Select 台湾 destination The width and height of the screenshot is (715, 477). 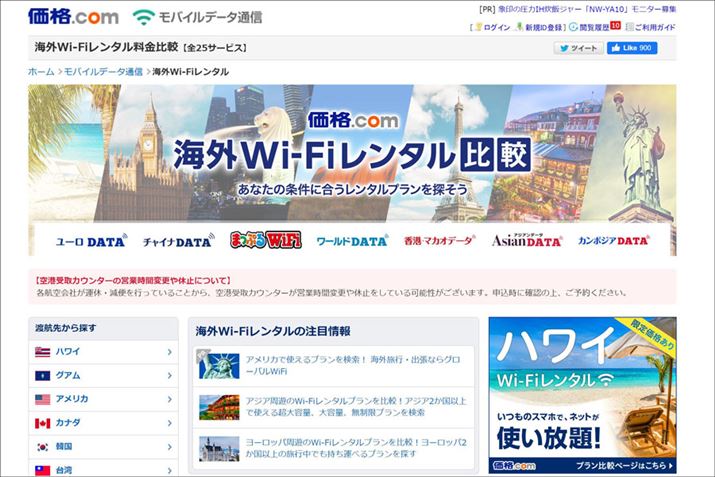coord(64,470)
